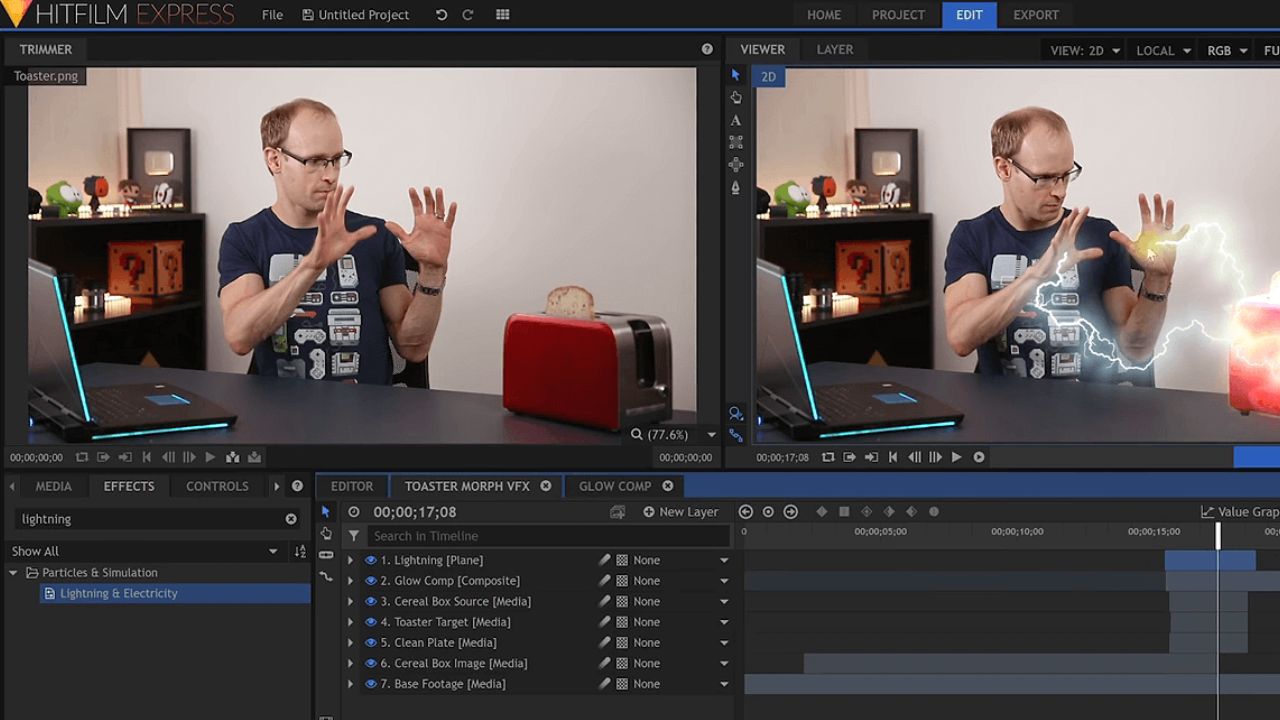Screen dimensions: 1280x720
Task: Open the File menu
Action: pyautogui.click(x=272, y=15)
